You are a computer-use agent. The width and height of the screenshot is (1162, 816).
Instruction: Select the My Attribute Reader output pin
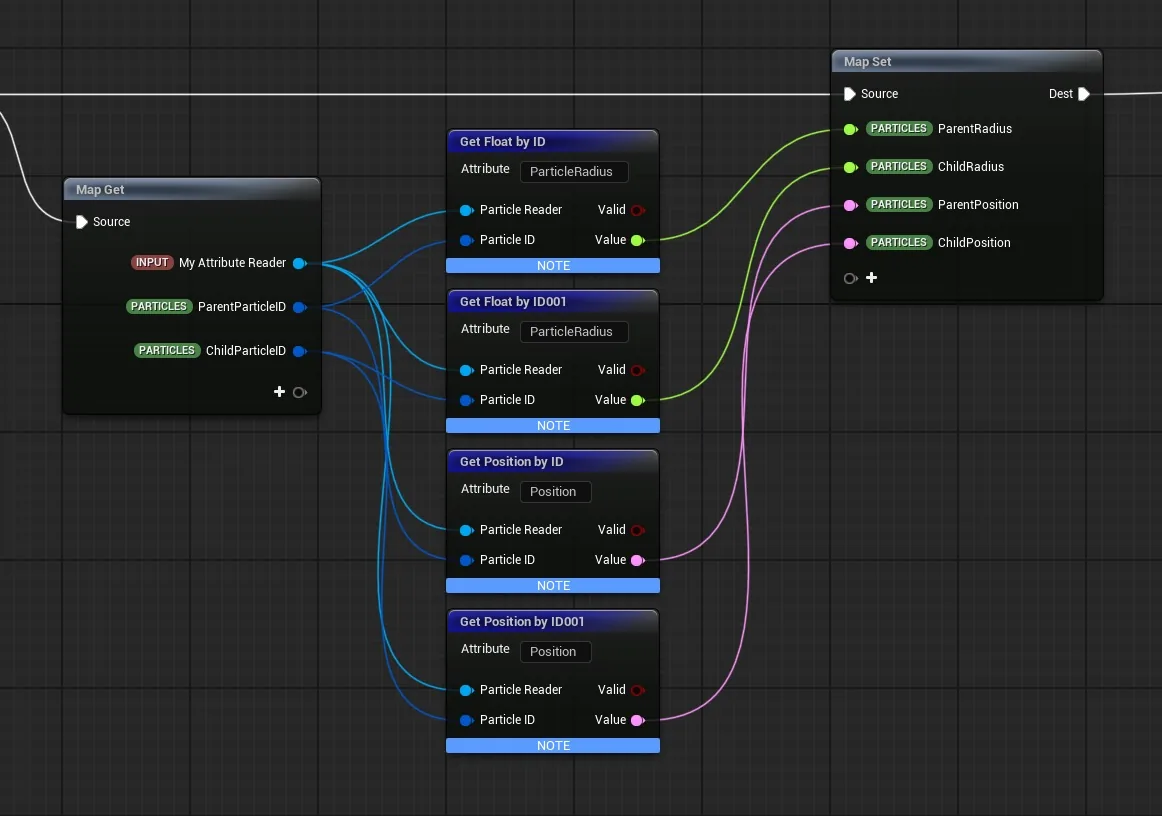pyautogui.click(x=299, y=263)
